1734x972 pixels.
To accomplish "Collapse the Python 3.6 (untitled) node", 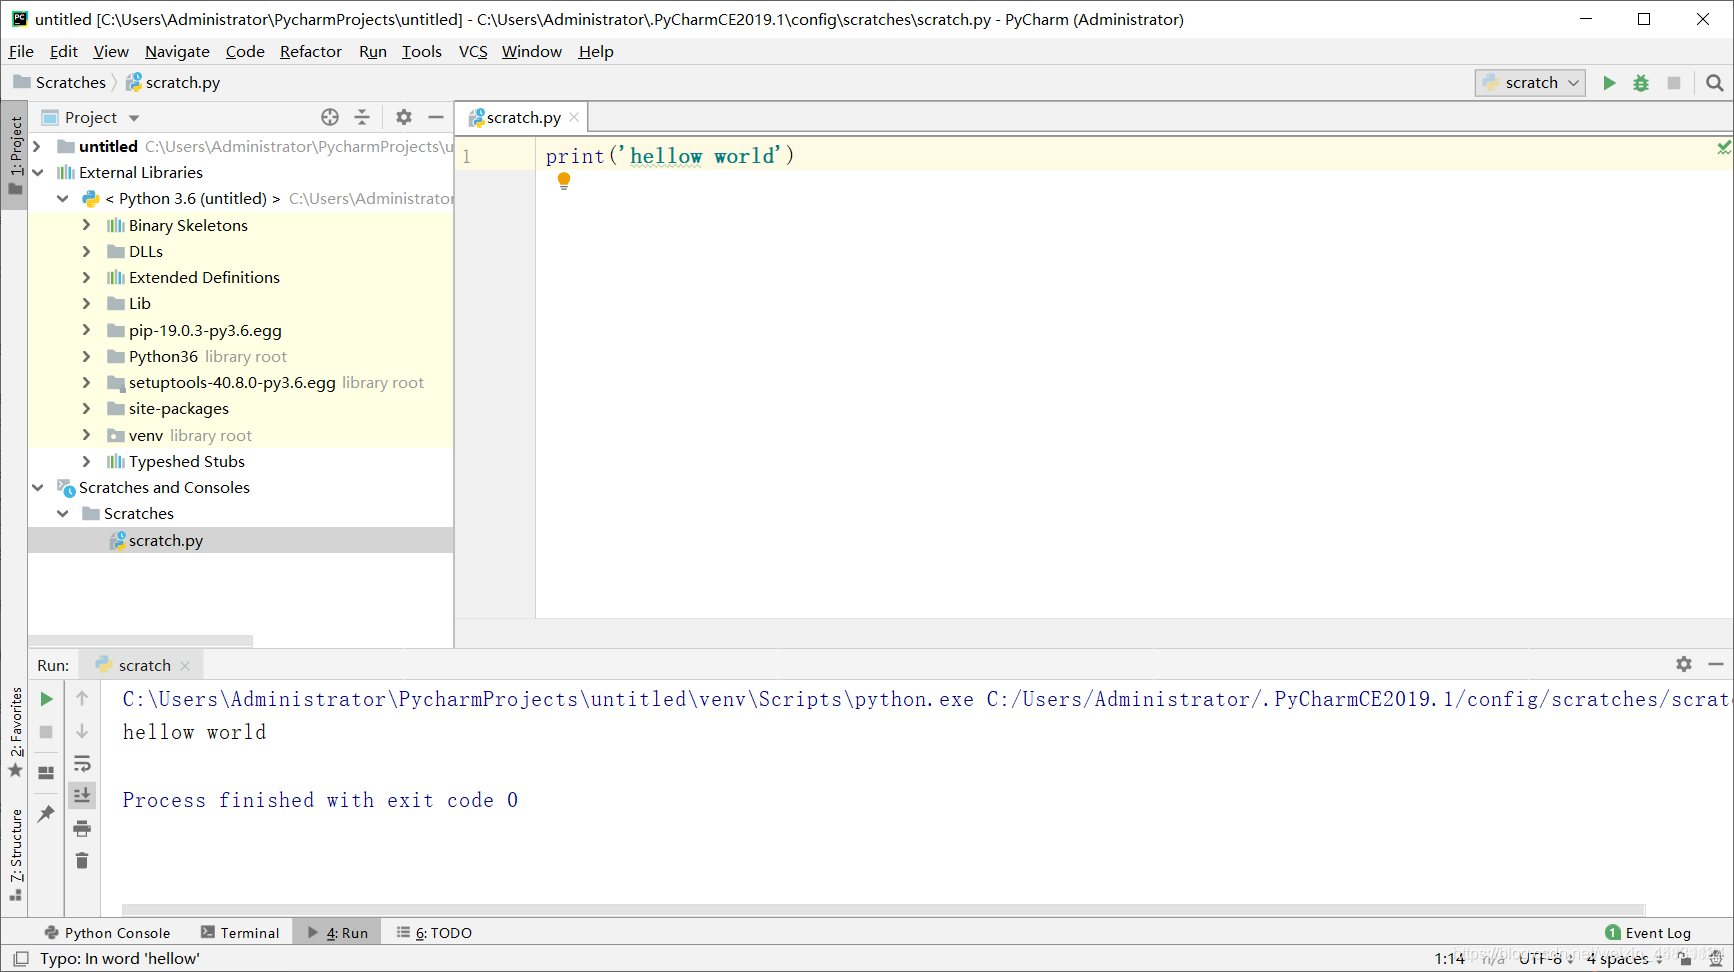I will click(x=62, y=198).
